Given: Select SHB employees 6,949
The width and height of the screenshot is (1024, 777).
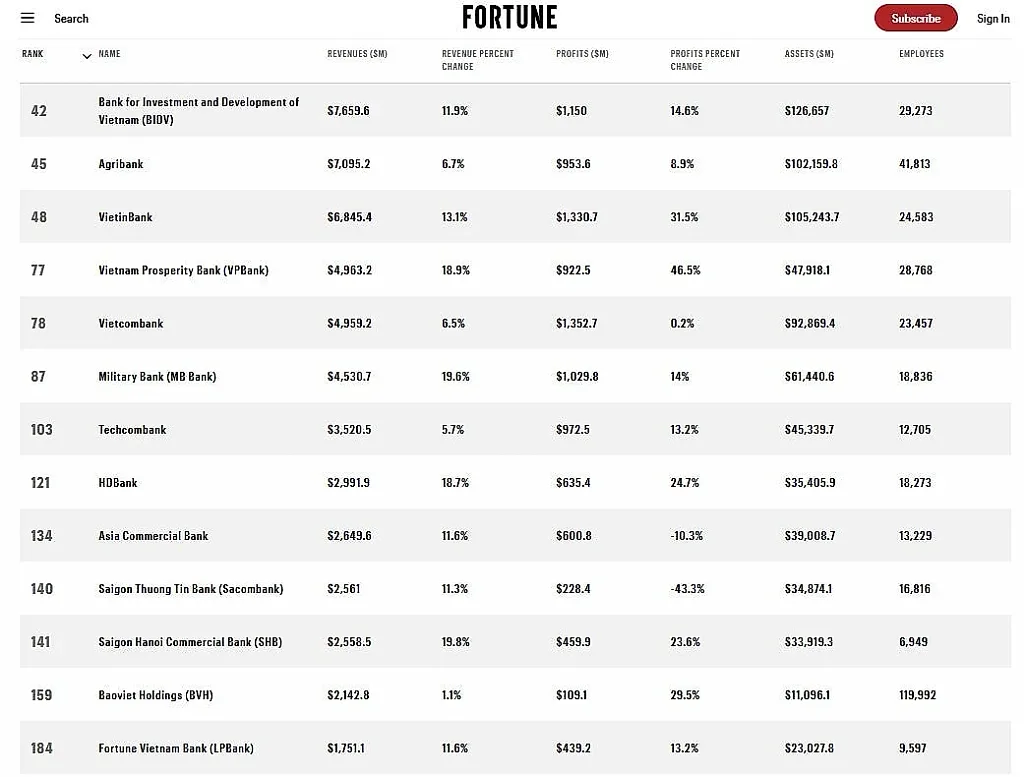Looking at the screenshot, I should [913, 642].
